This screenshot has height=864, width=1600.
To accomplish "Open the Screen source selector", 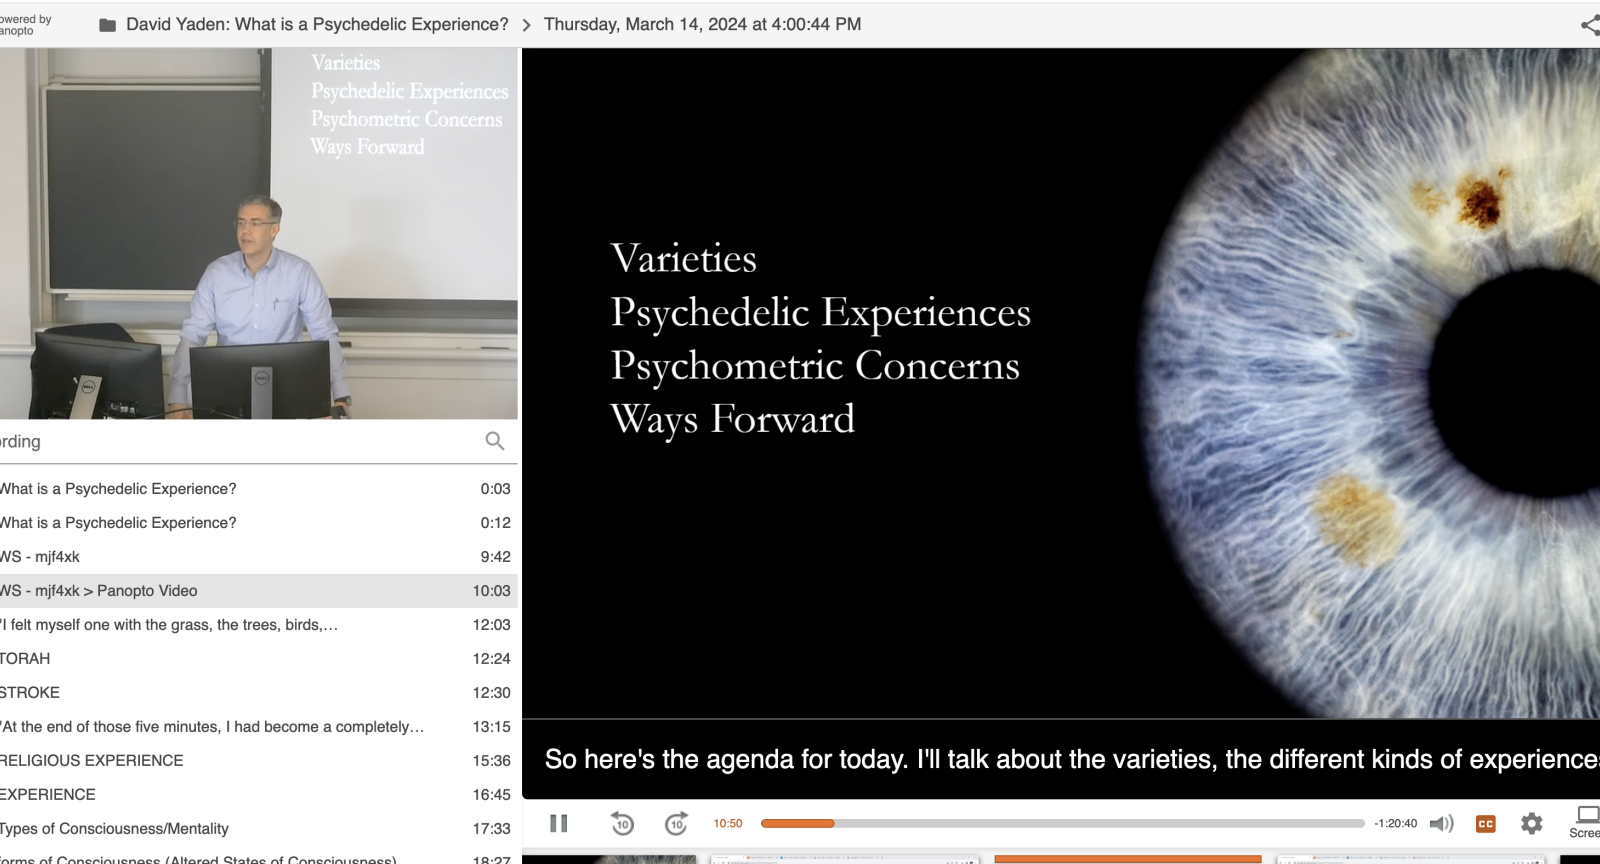I will (1587, 821).
